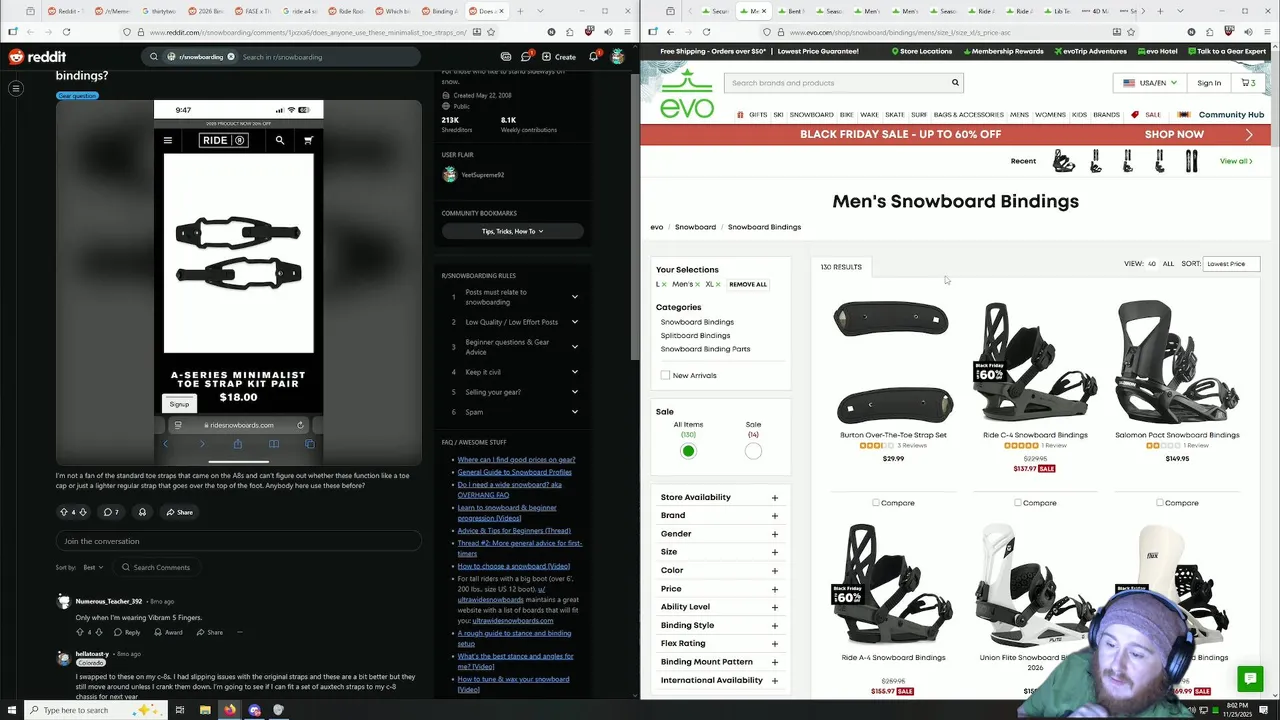Click Sign In on evo
Screen dimensions: 1280x720
[1209, 83]
